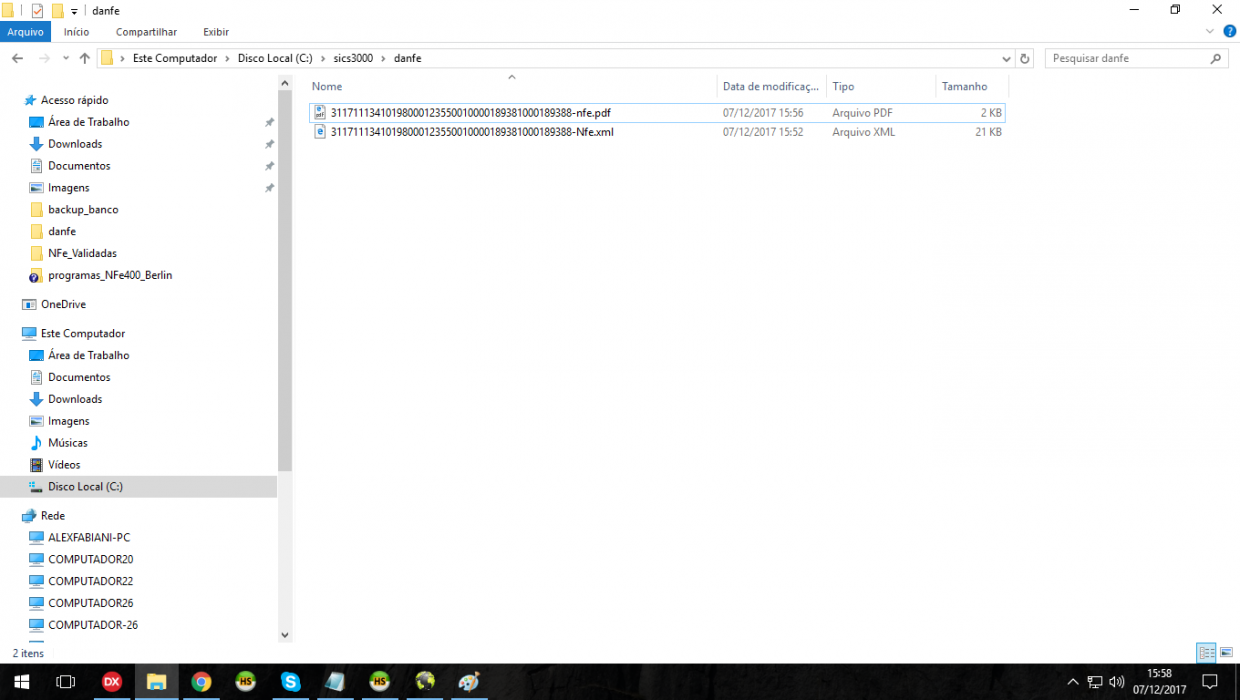This screenshot has width=1240, height=700.
Task: Open the Action Center notifications
Action: click(1209, 682)
